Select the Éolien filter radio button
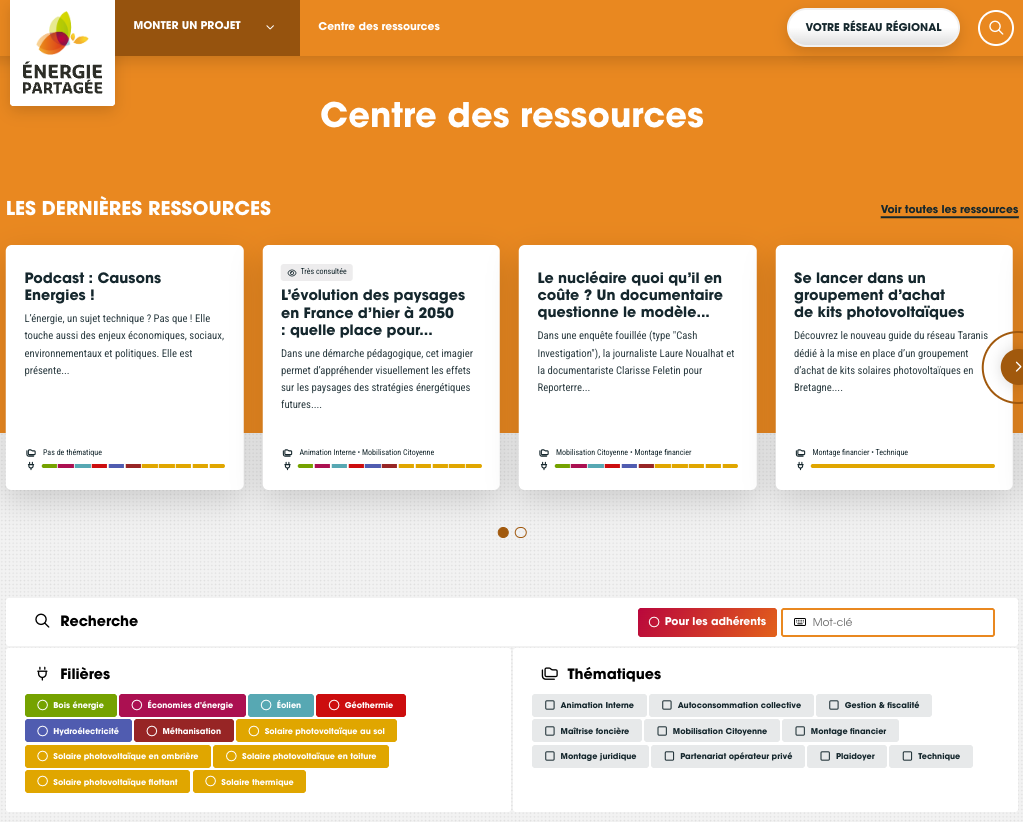1023x822 pixels. (266, 705)
